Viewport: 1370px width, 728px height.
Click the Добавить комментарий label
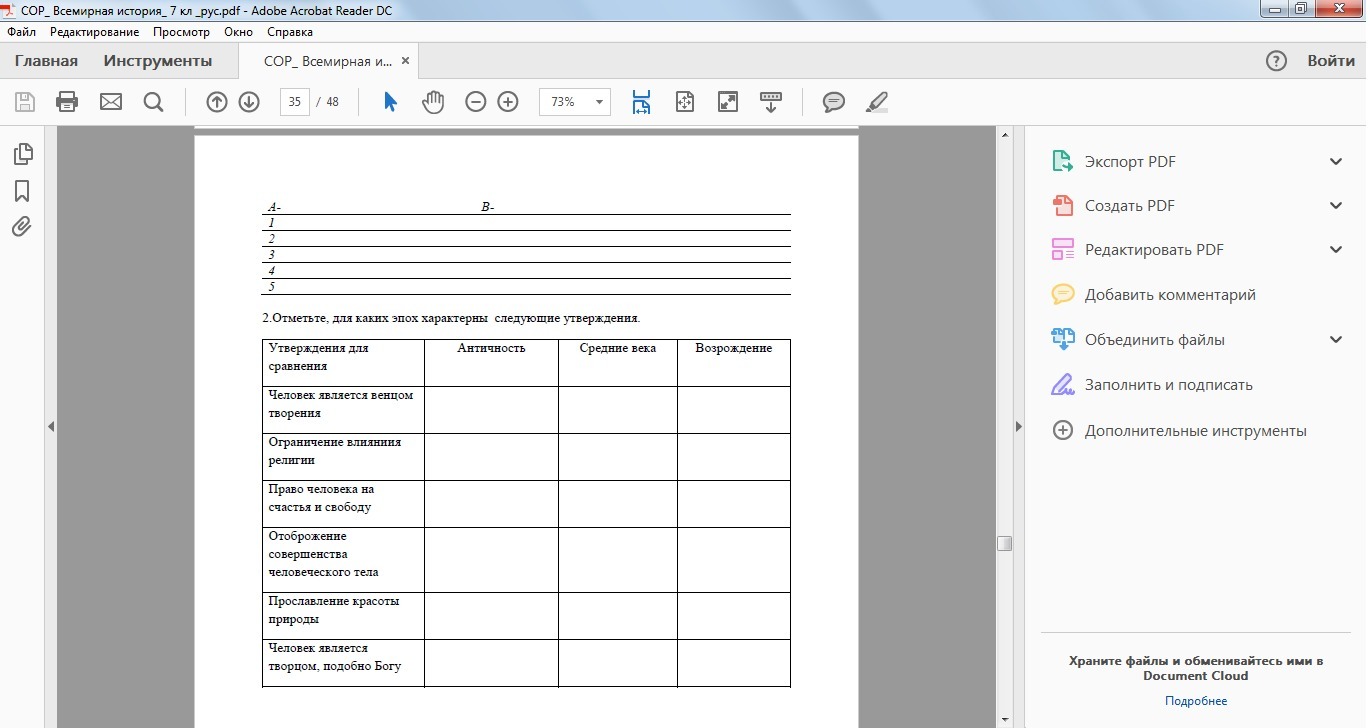1170,295
